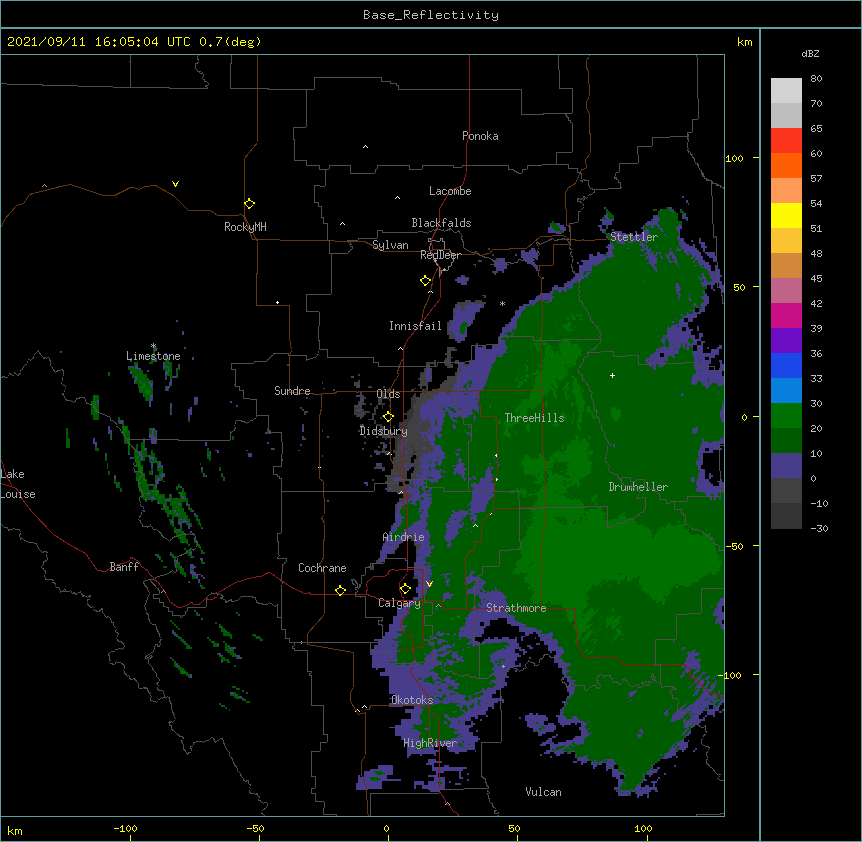The width and height of the screenshot is (862, 842).
Task: Click the Drumheller label
Action: tap(638, 486)
